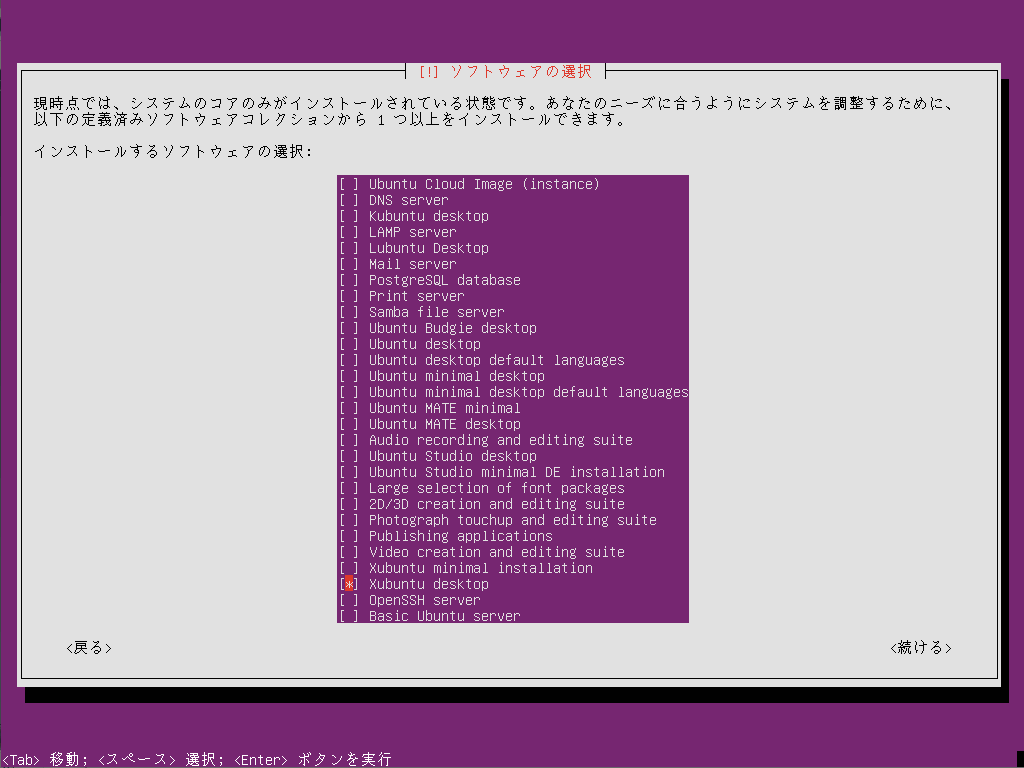This screenshot has width=1024, height=768.
Task: Tick the Lubuntu Desktop checkbox
Action: tap(349, 248)
